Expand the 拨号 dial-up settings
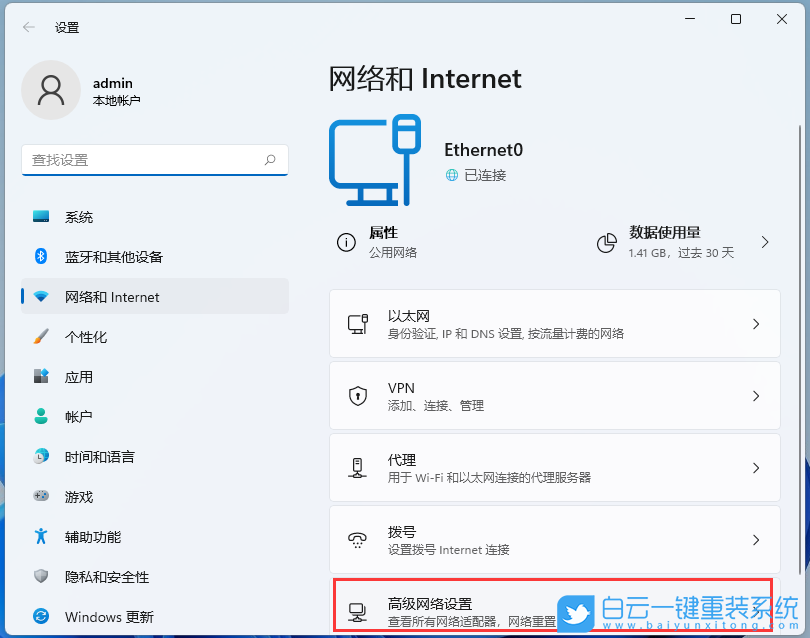Image resolution: width=810 pixels, height=638 pixels. [x=555, y=539]
